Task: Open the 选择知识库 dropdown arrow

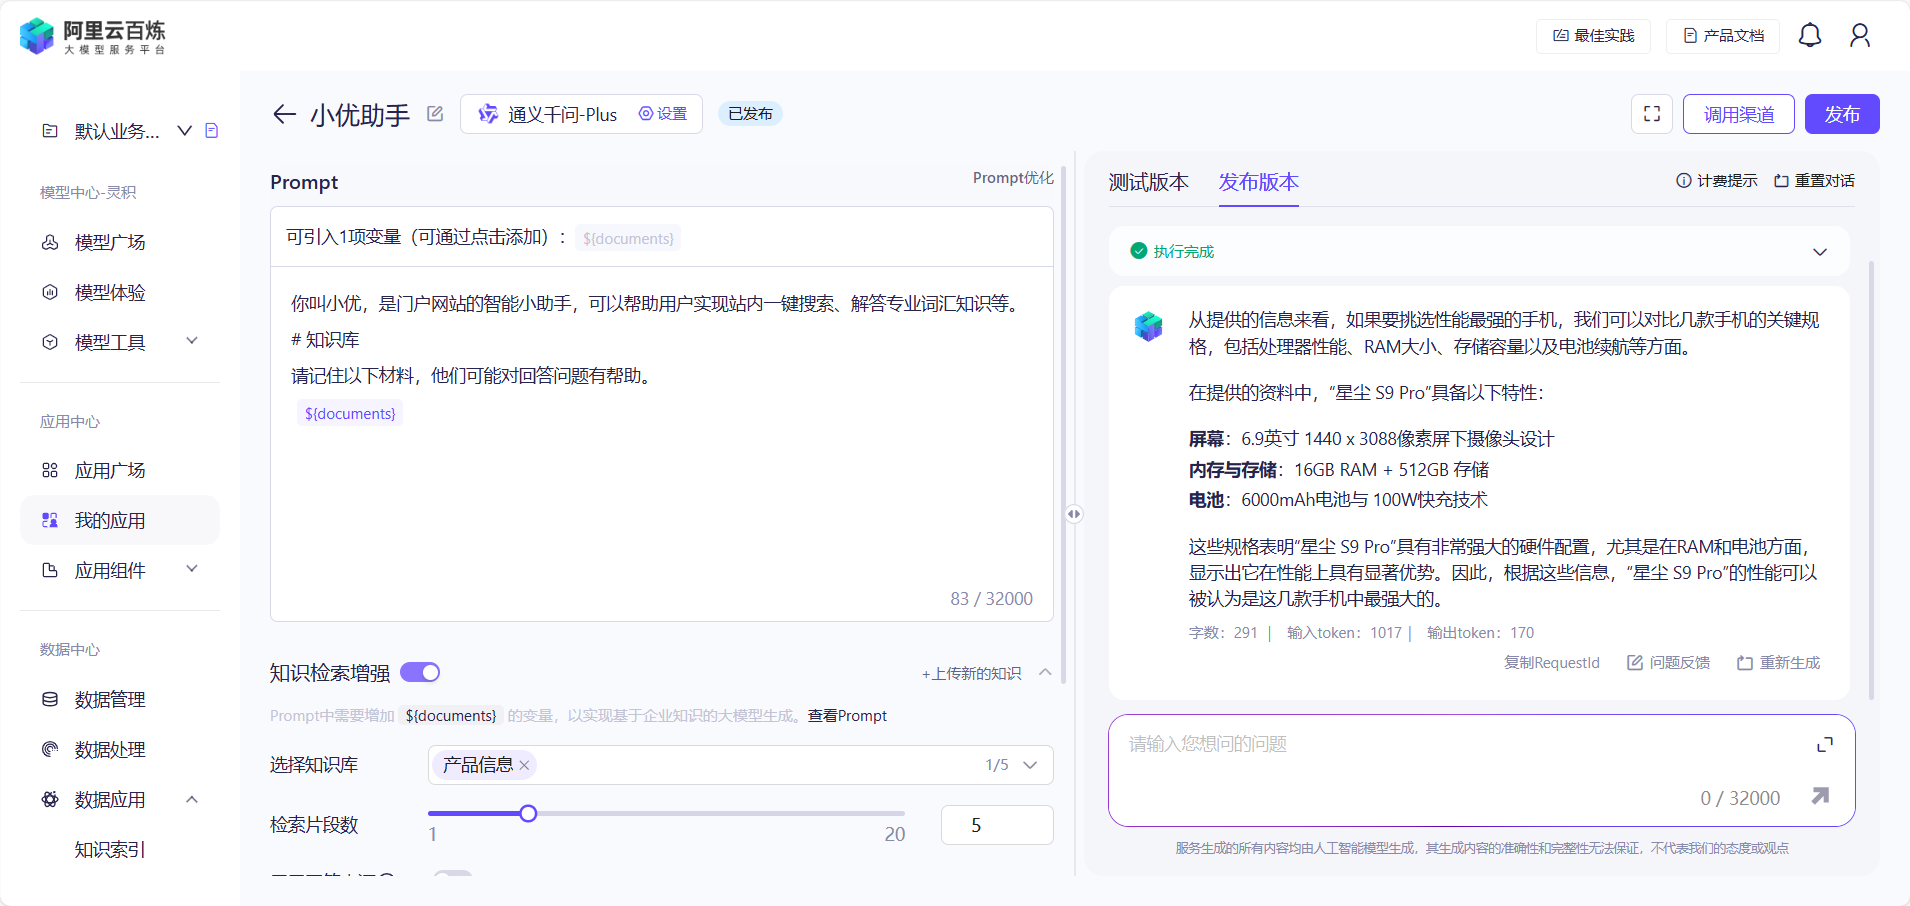Action: 1031,765
